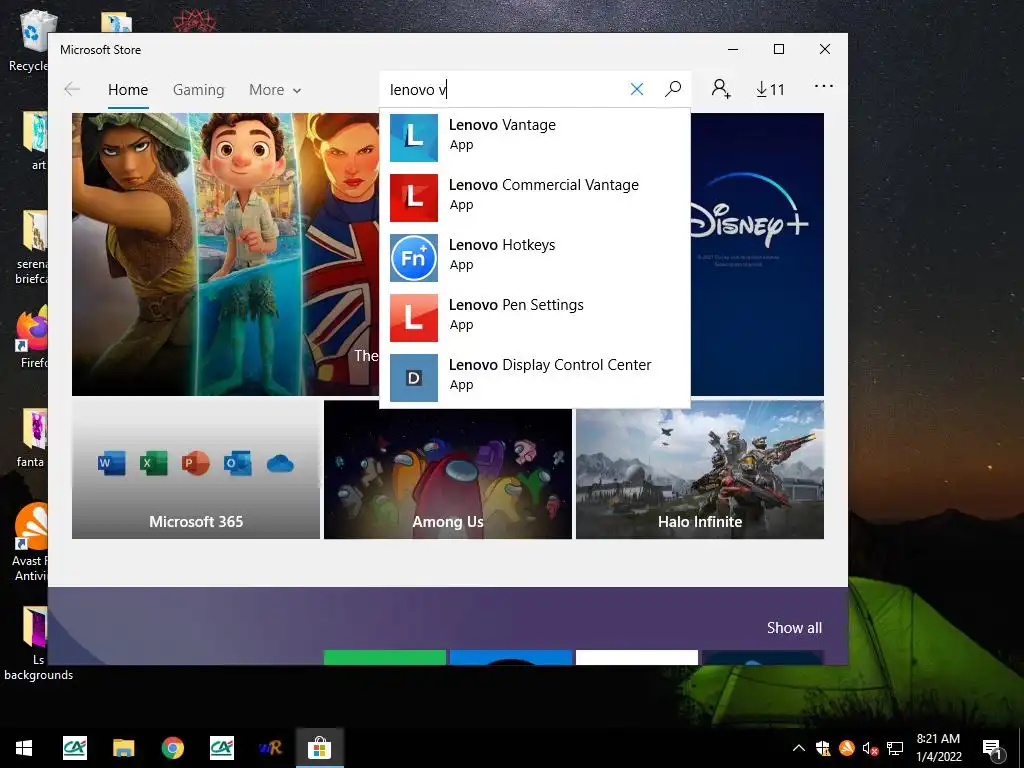1024x768 pixels.
Task: Select the fanta desktop folder
Action: point(31,438)
